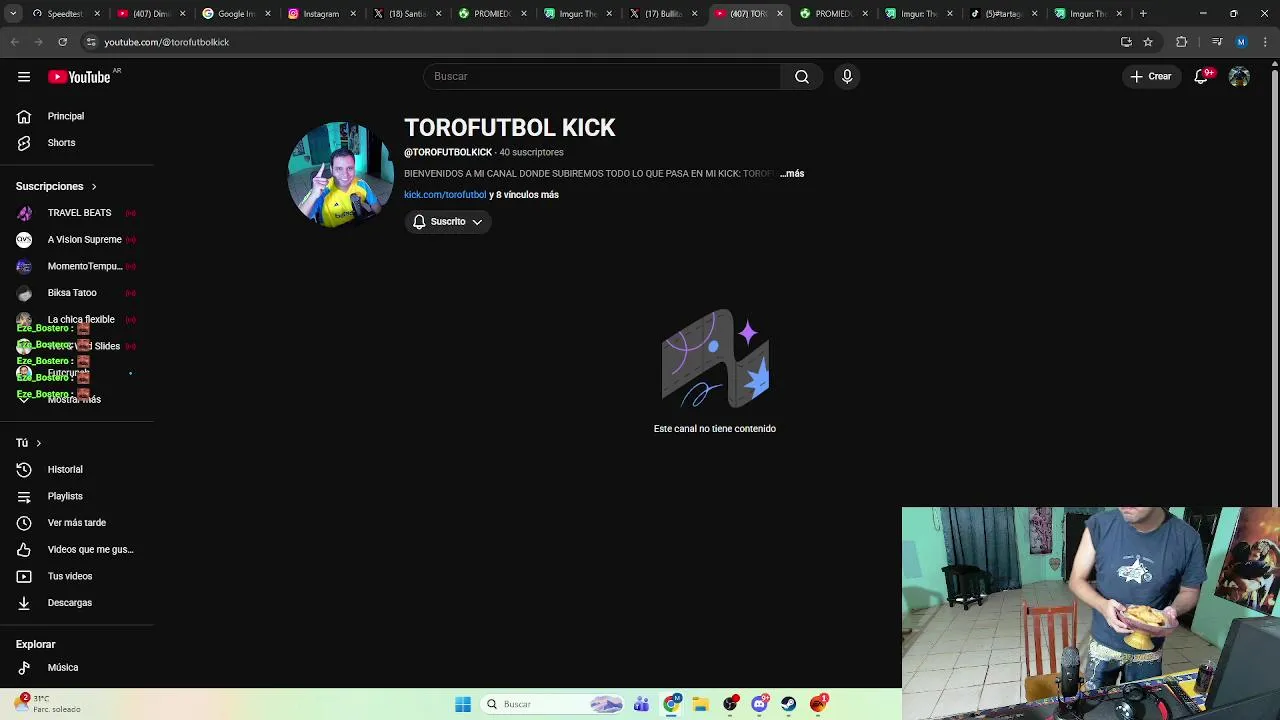Switch to the Speedtest tab
Image resolution: width=1280 pixels, height=720 pixels.
(x=66, y=14)
